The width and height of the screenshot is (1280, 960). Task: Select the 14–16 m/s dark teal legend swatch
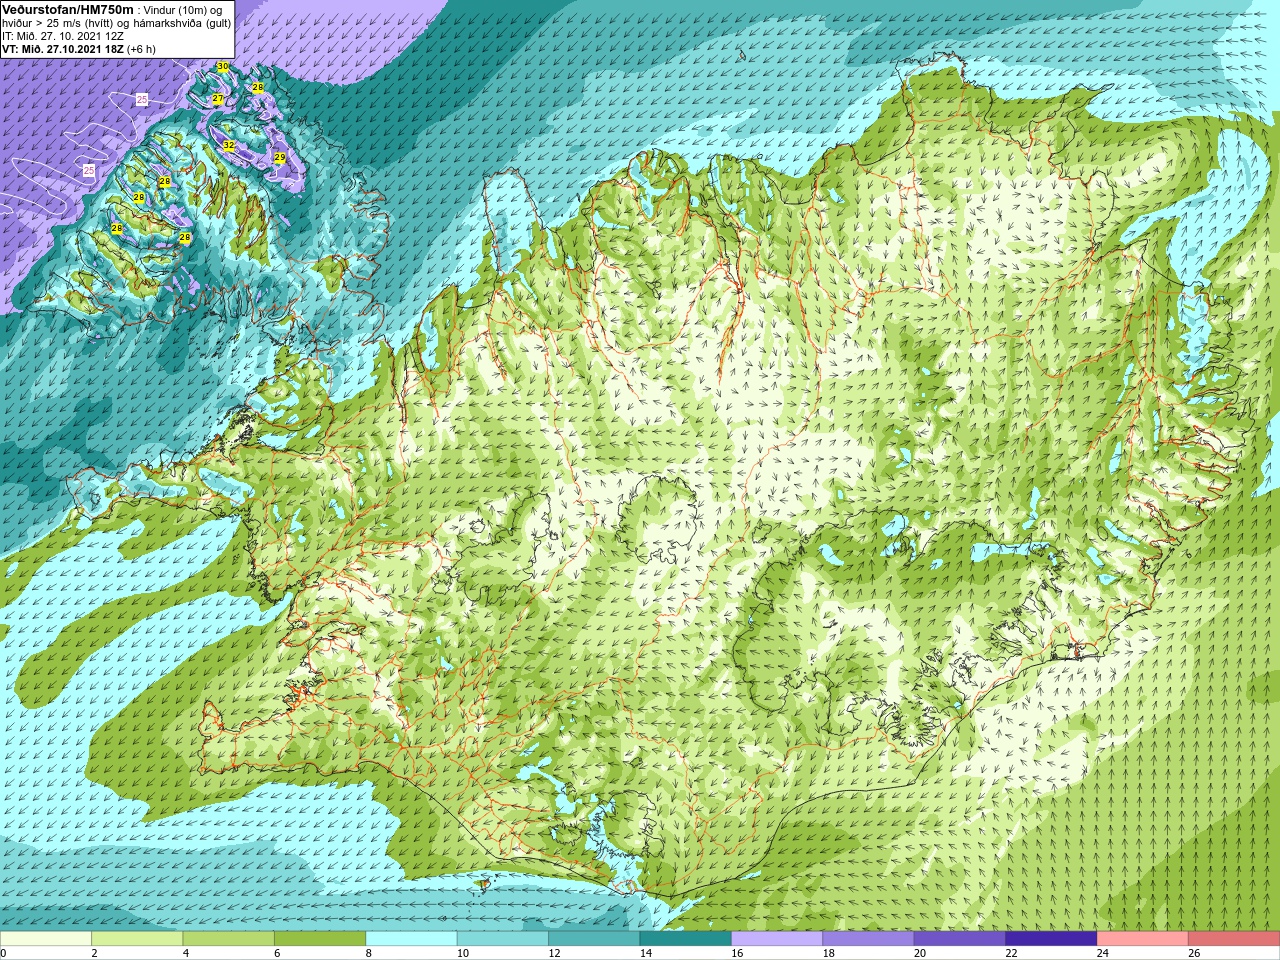pos(686,939)
